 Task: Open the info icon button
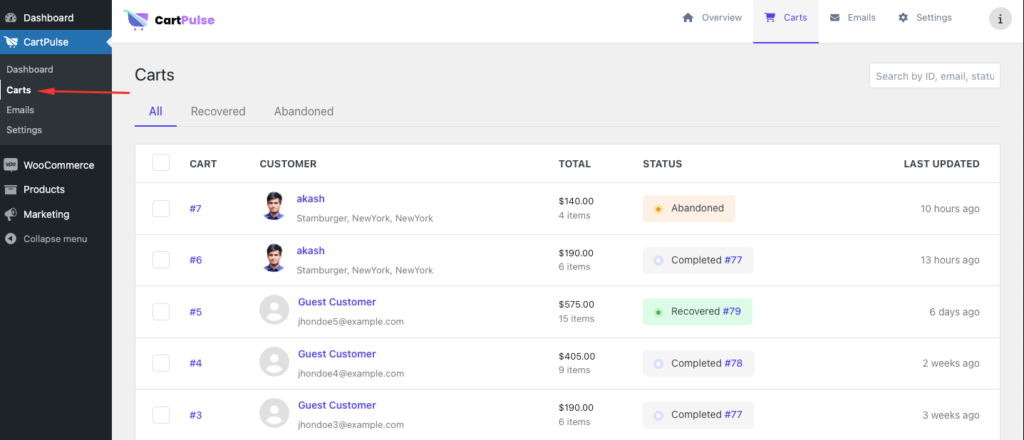1000,18
